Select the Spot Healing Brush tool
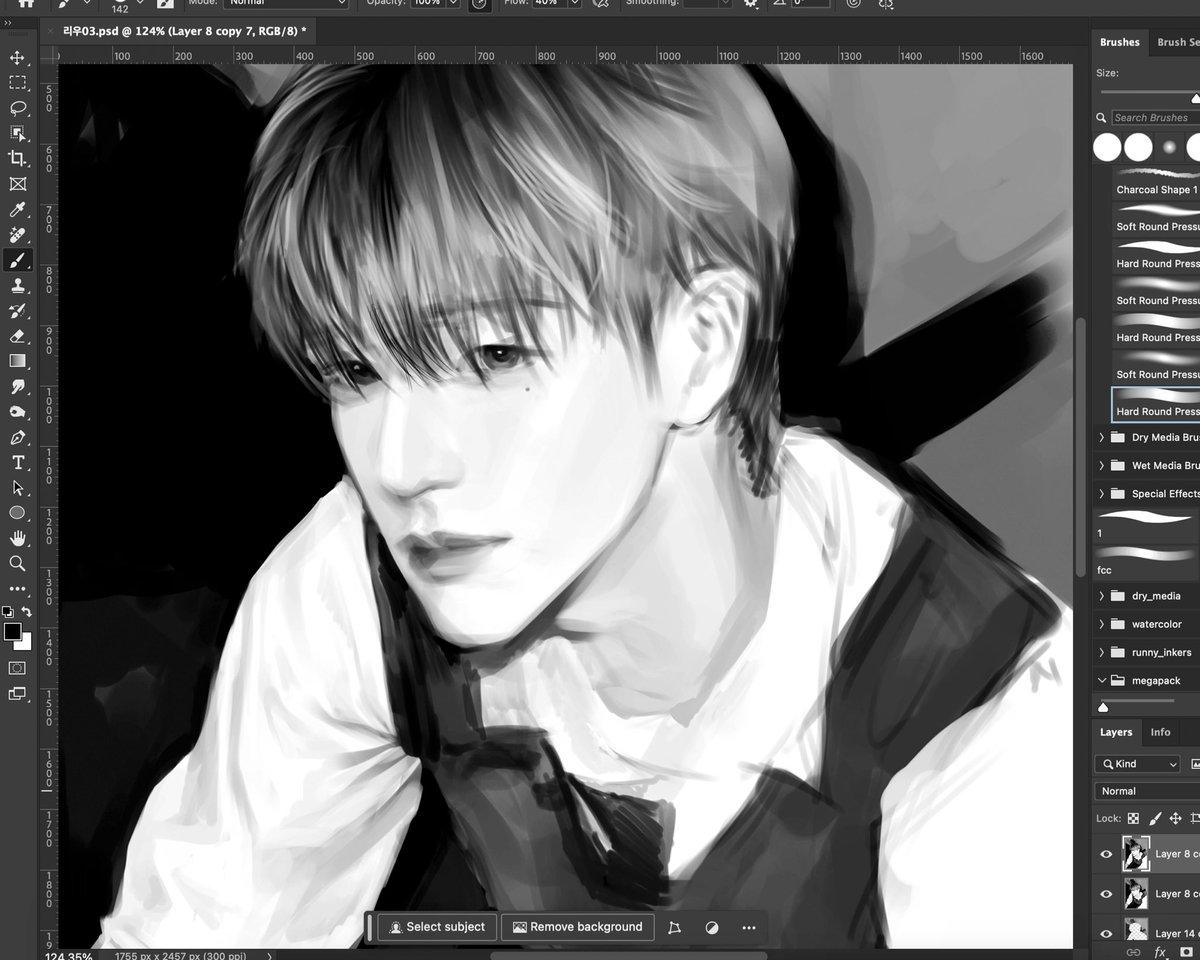 [17, 235]
